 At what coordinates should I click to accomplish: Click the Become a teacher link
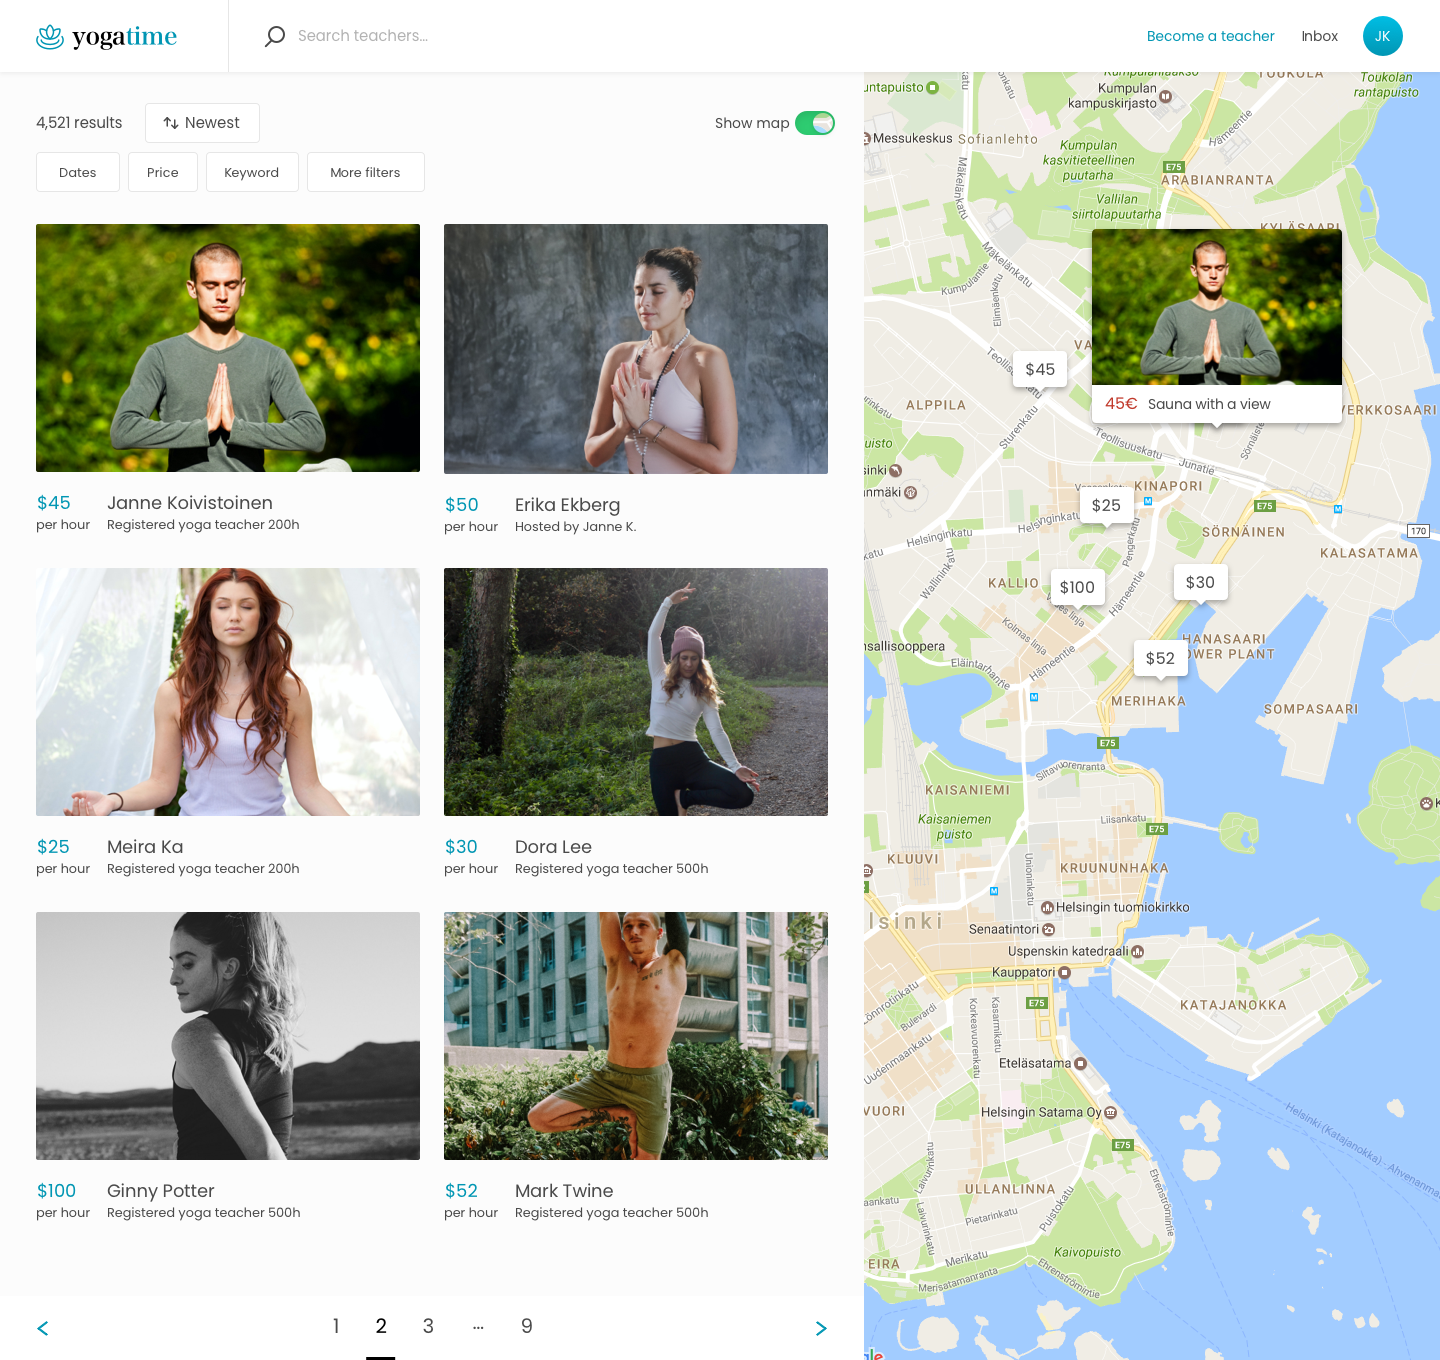[x=1210, y=36]
